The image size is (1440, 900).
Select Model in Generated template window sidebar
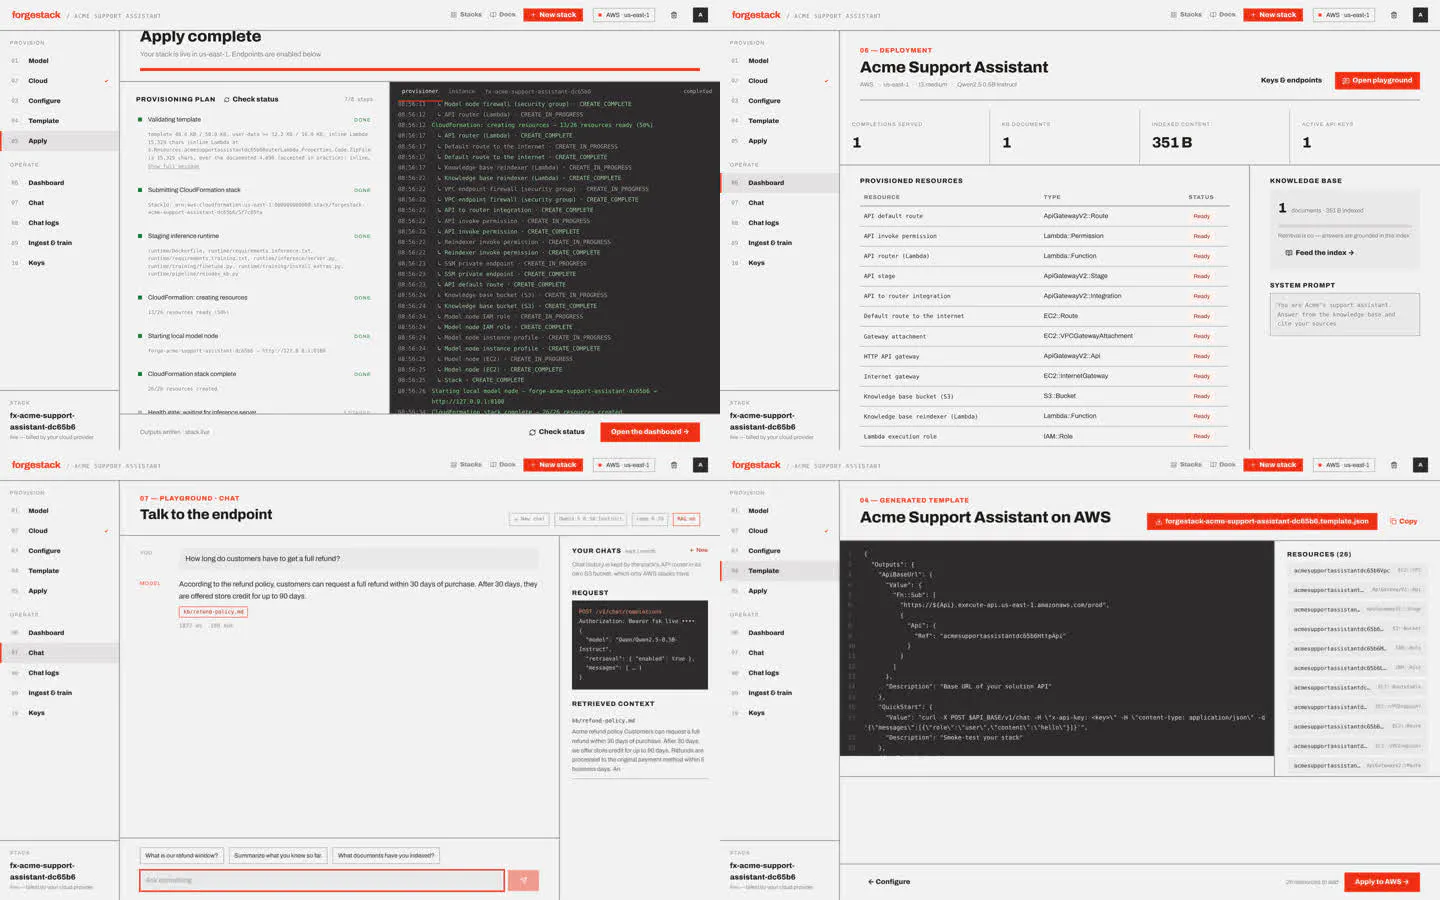[780, 511]
